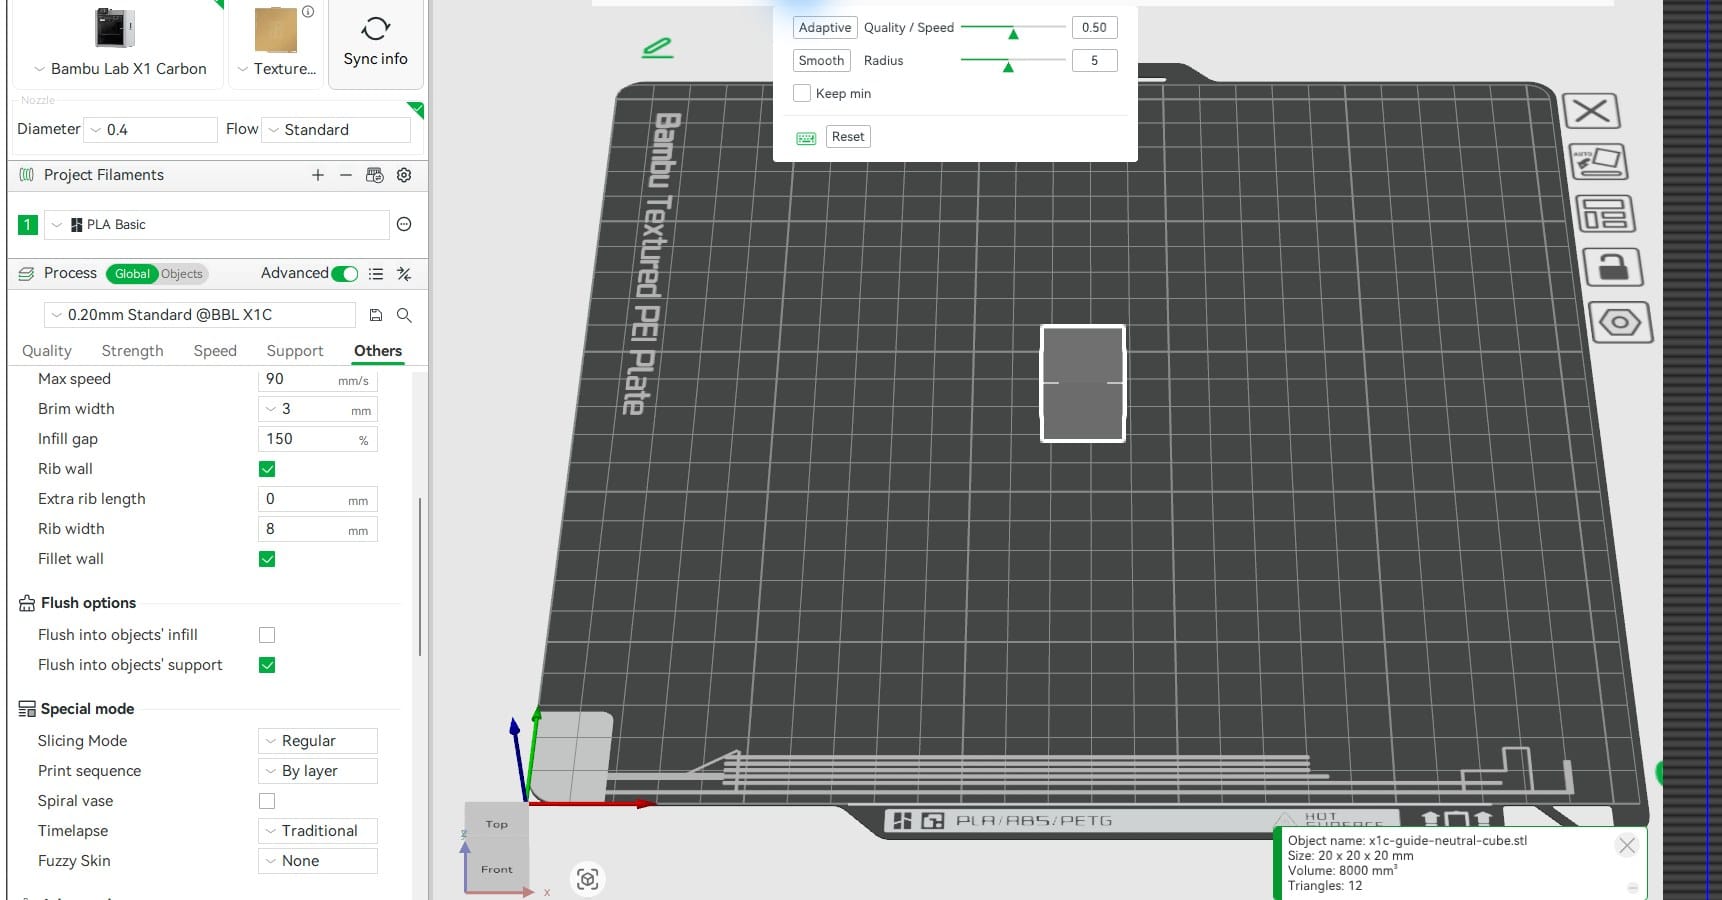Click the textured PEI plate thumbnail
1722x900 pixels.
[276, 29]
